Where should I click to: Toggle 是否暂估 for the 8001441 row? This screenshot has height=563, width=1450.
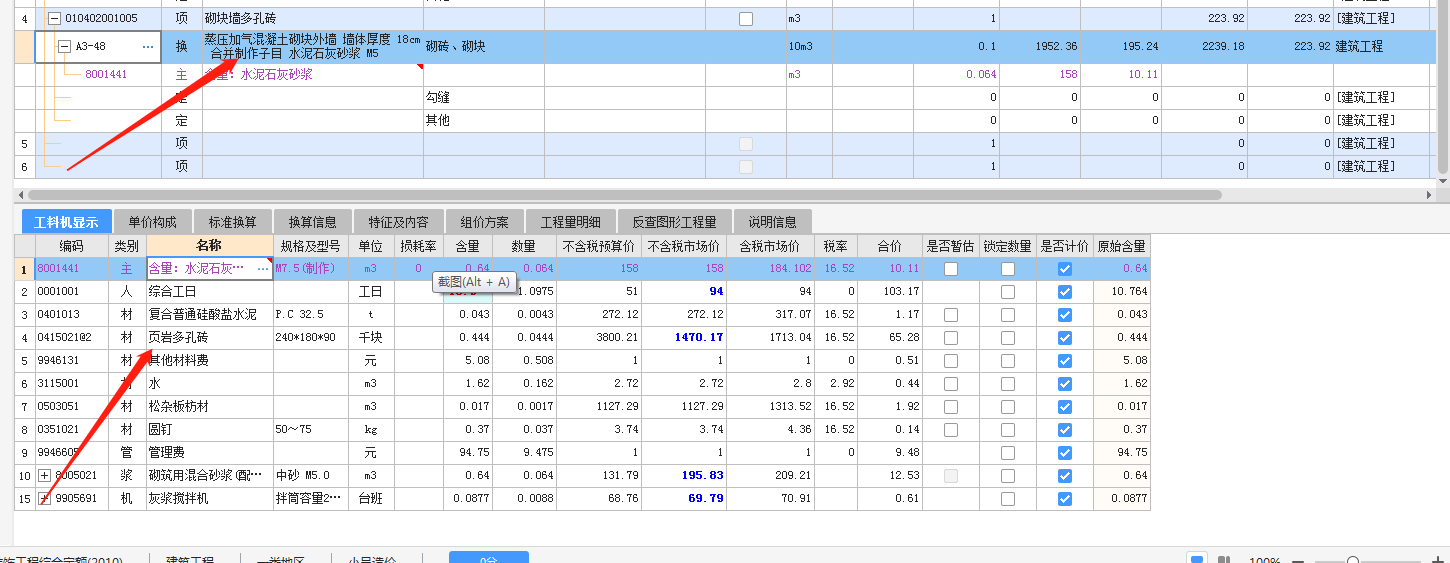coord(951,269)
